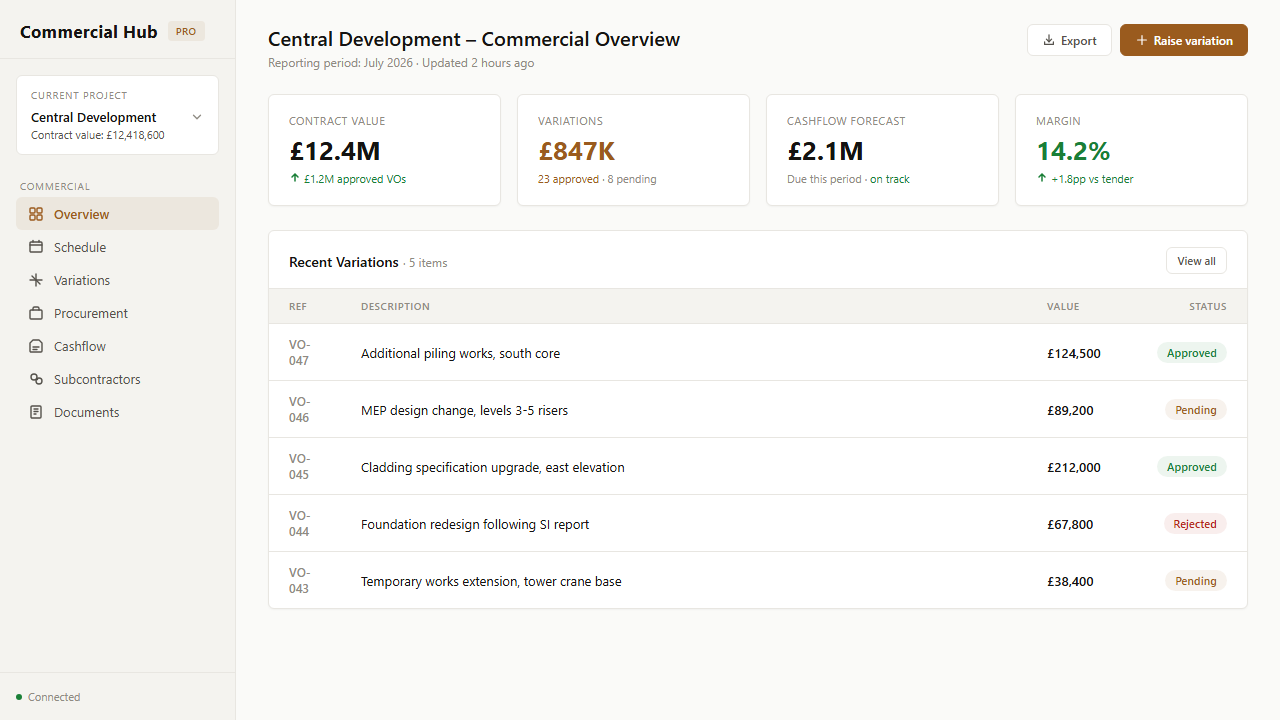Click reference VO-044
1280x720 pixels.
tap(300, 524)
